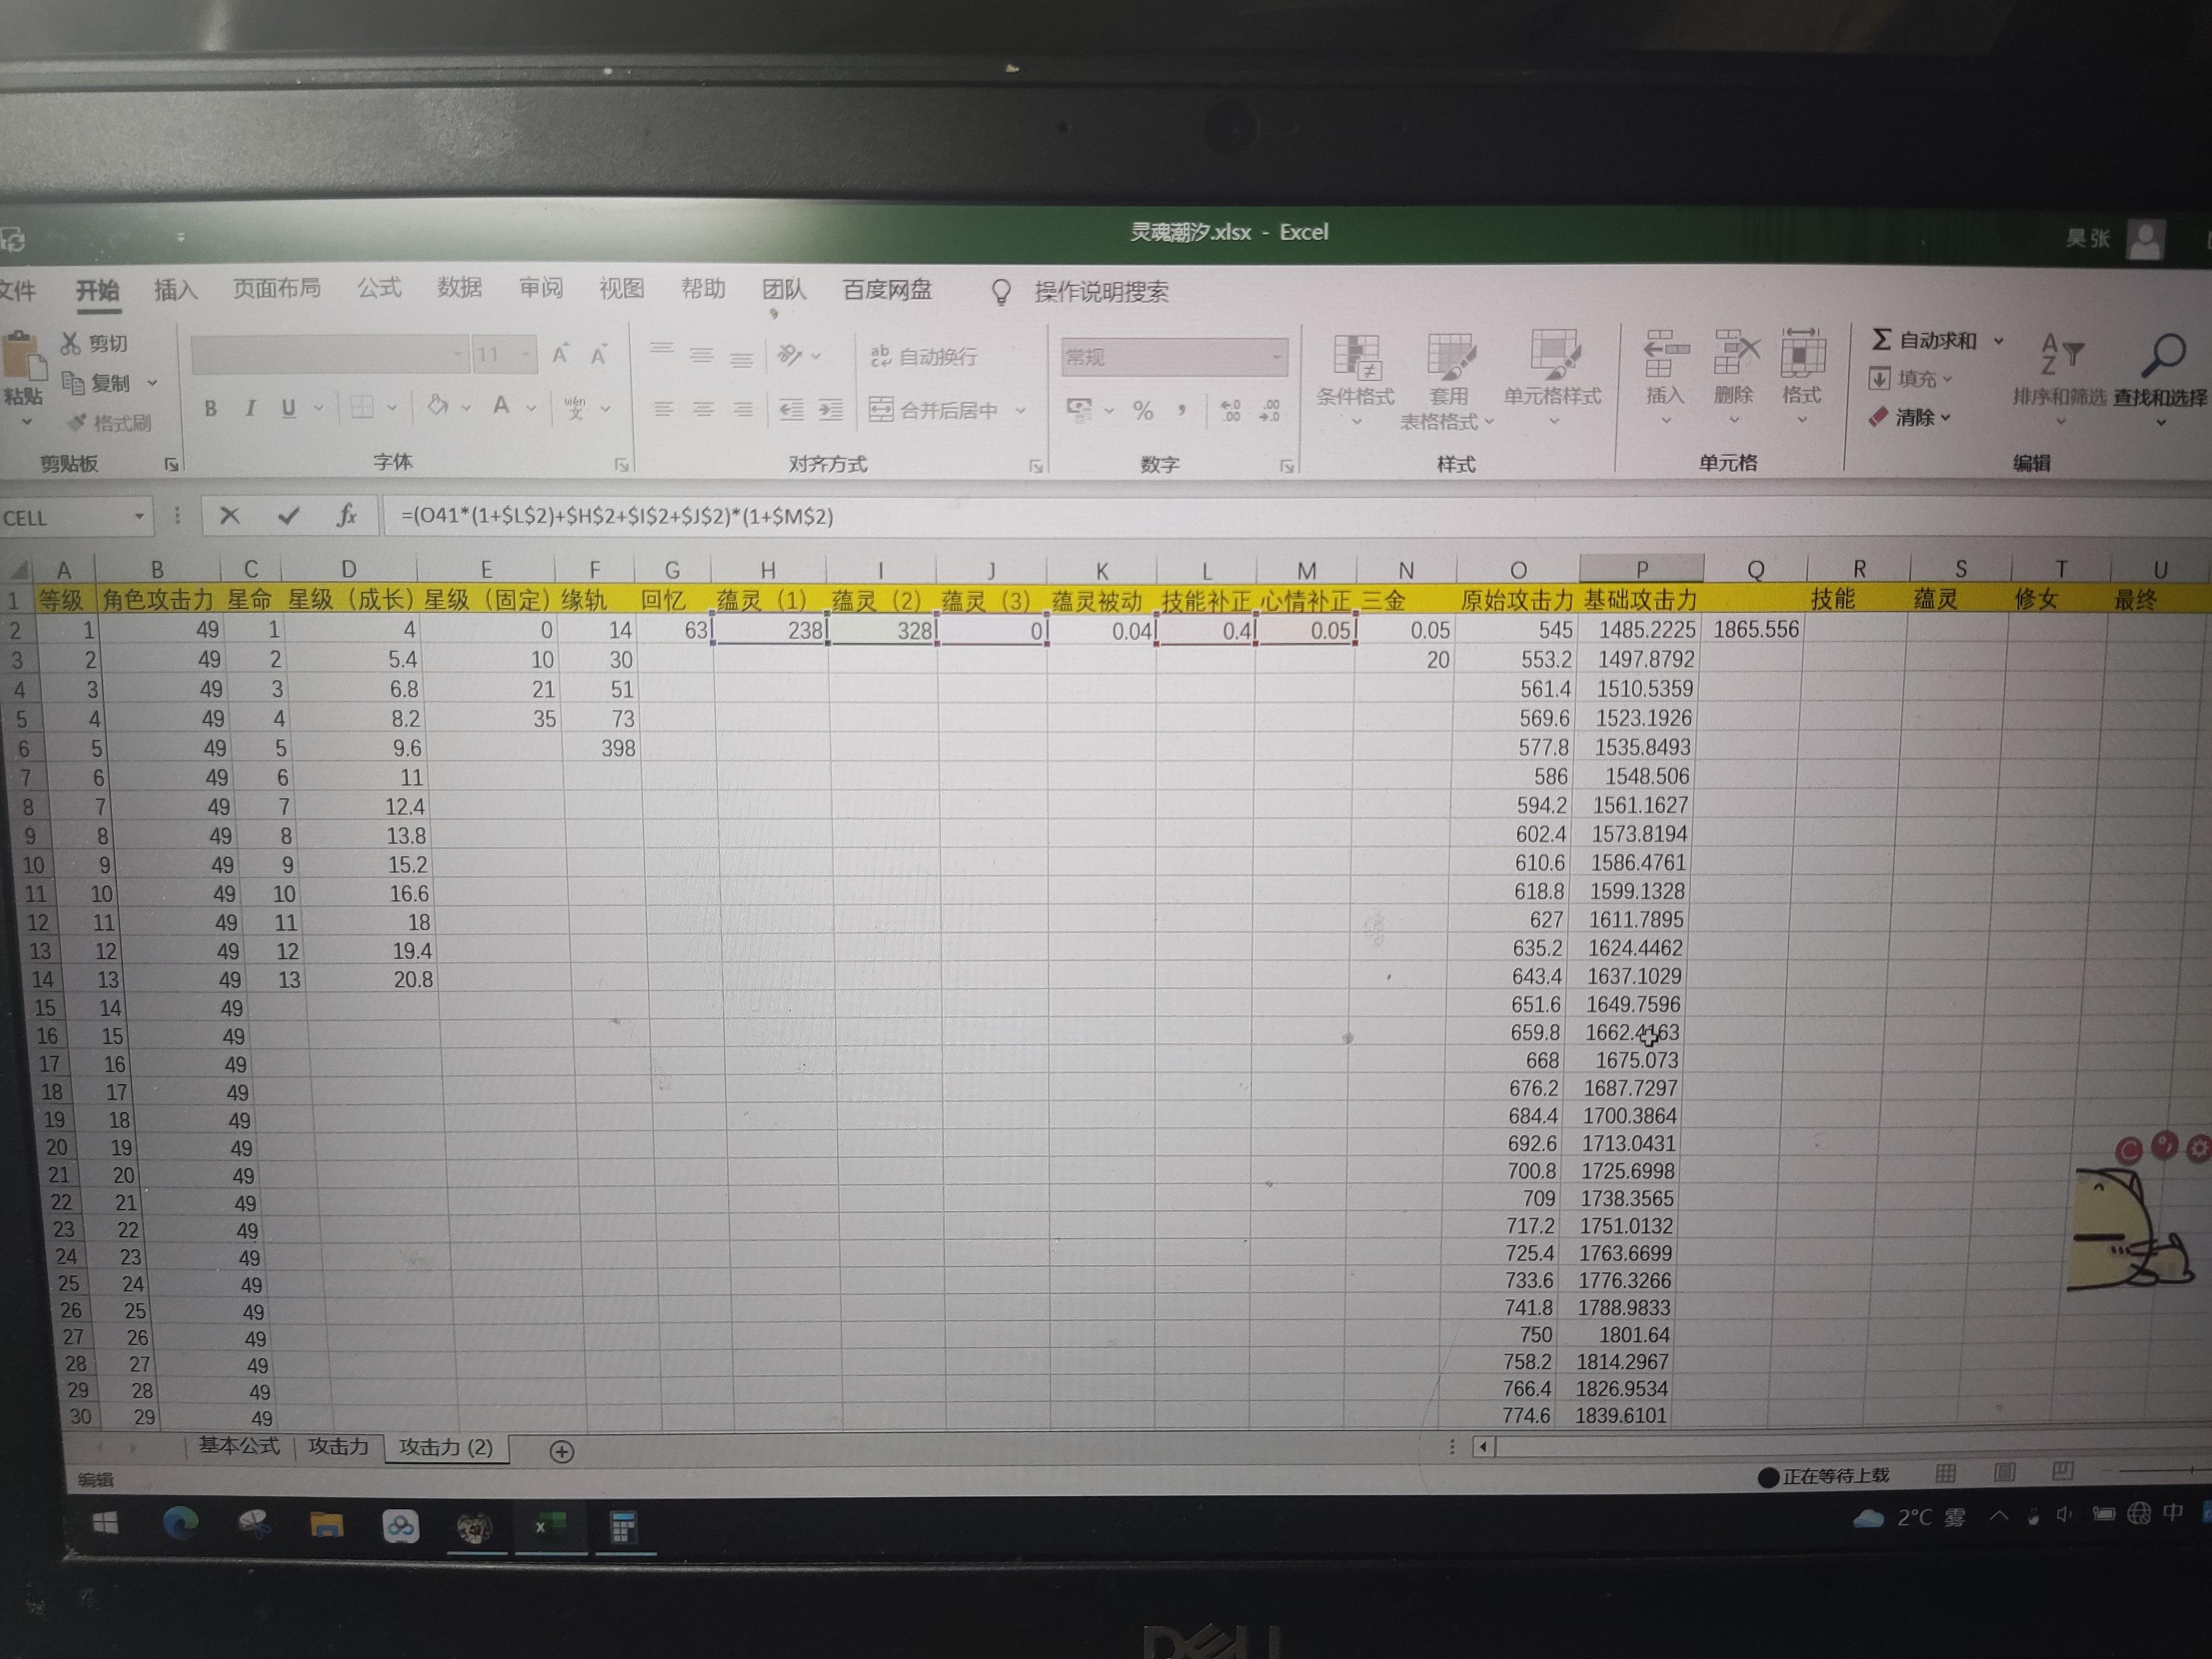Open the 审阅 ribbon tab

541,288
